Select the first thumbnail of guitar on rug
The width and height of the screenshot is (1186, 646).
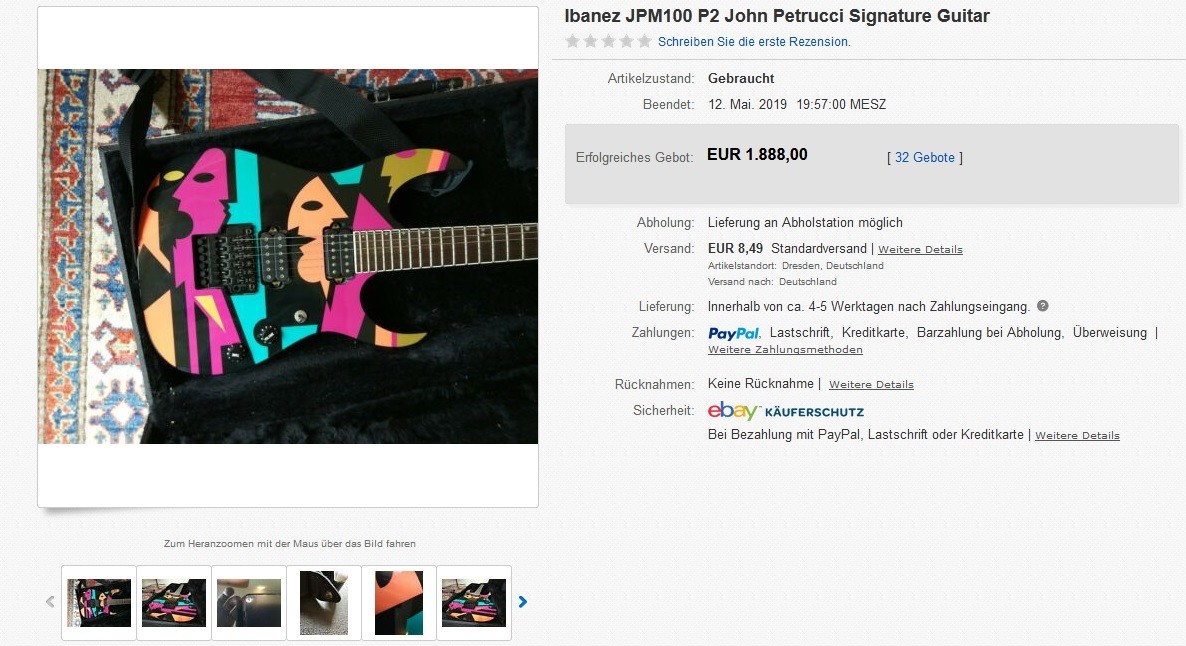(x=99, y=603)
